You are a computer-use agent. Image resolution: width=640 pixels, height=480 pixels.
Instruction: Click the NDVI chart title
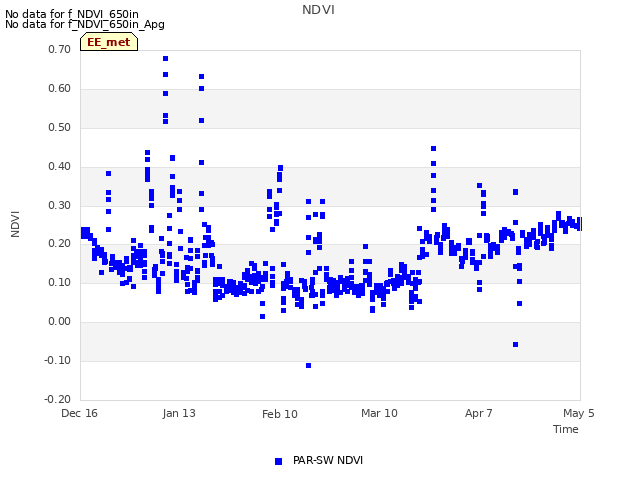(318, 10)
